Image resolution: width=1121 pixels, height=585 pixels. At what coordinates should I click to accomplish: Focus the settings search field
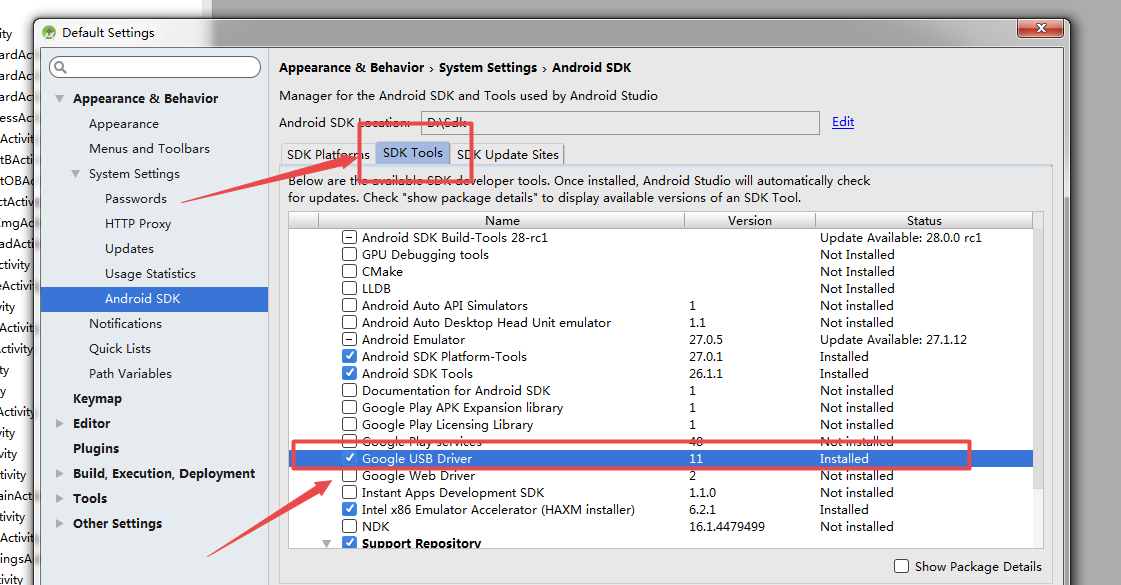pyautogui.click(x=154, y=67)
